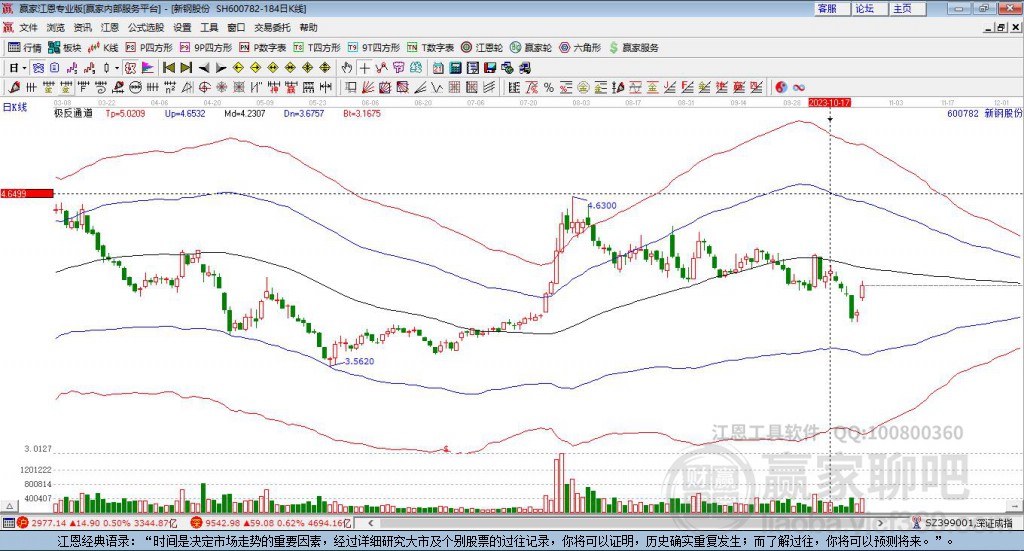Image resolution: width=1024 pixels, height=551 pixels.
Task: Click the 沪 index 2977.14 status entry
Action: click(x=97, y=523)
